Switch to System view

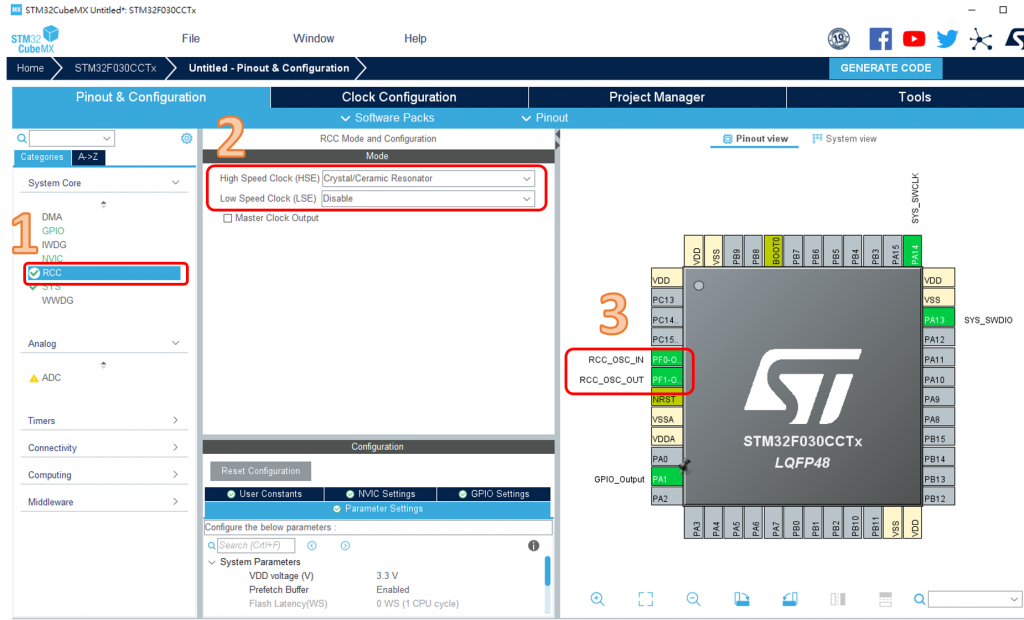[x=844, y=139]
